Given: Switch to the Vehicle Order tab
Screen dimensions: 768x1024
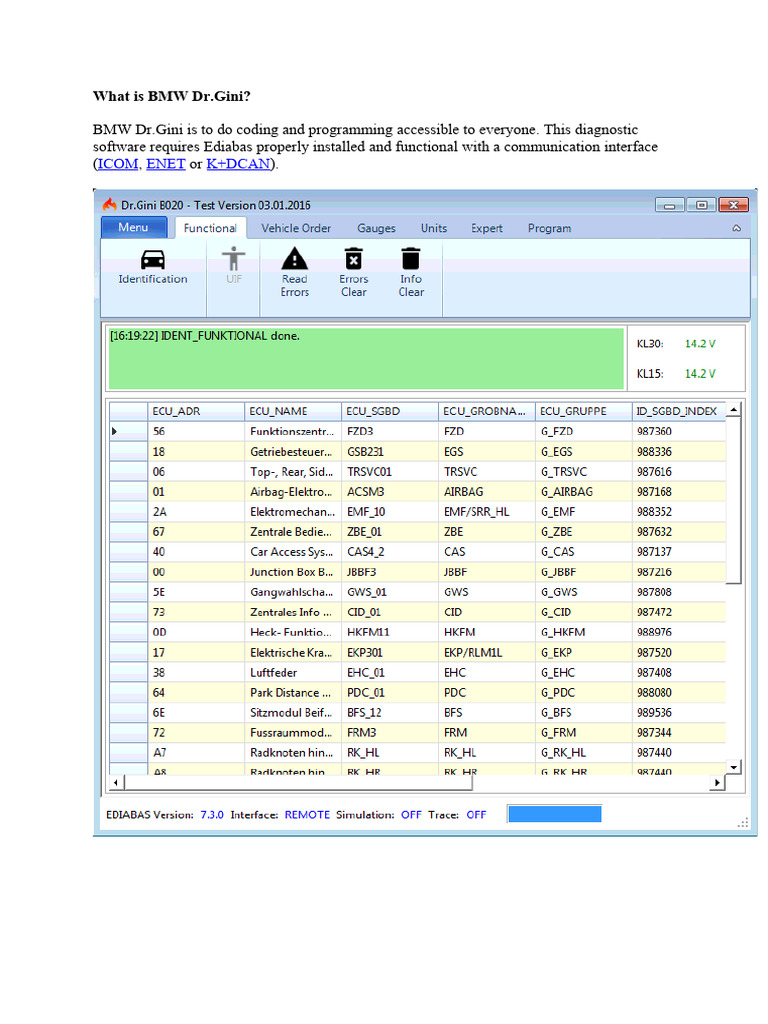Looking at the screenshot, I should pyautogui.click(x=296, y=228).
